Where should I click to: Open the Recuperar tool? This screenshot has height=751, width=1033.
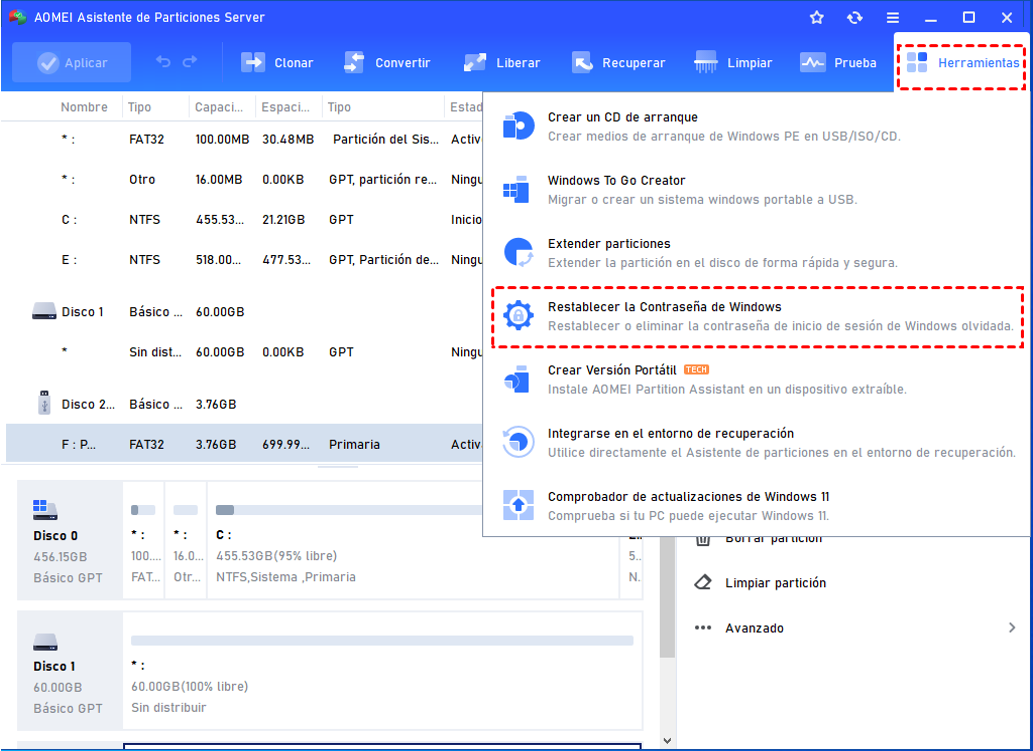pyautogui.click(x=619, y=63)
